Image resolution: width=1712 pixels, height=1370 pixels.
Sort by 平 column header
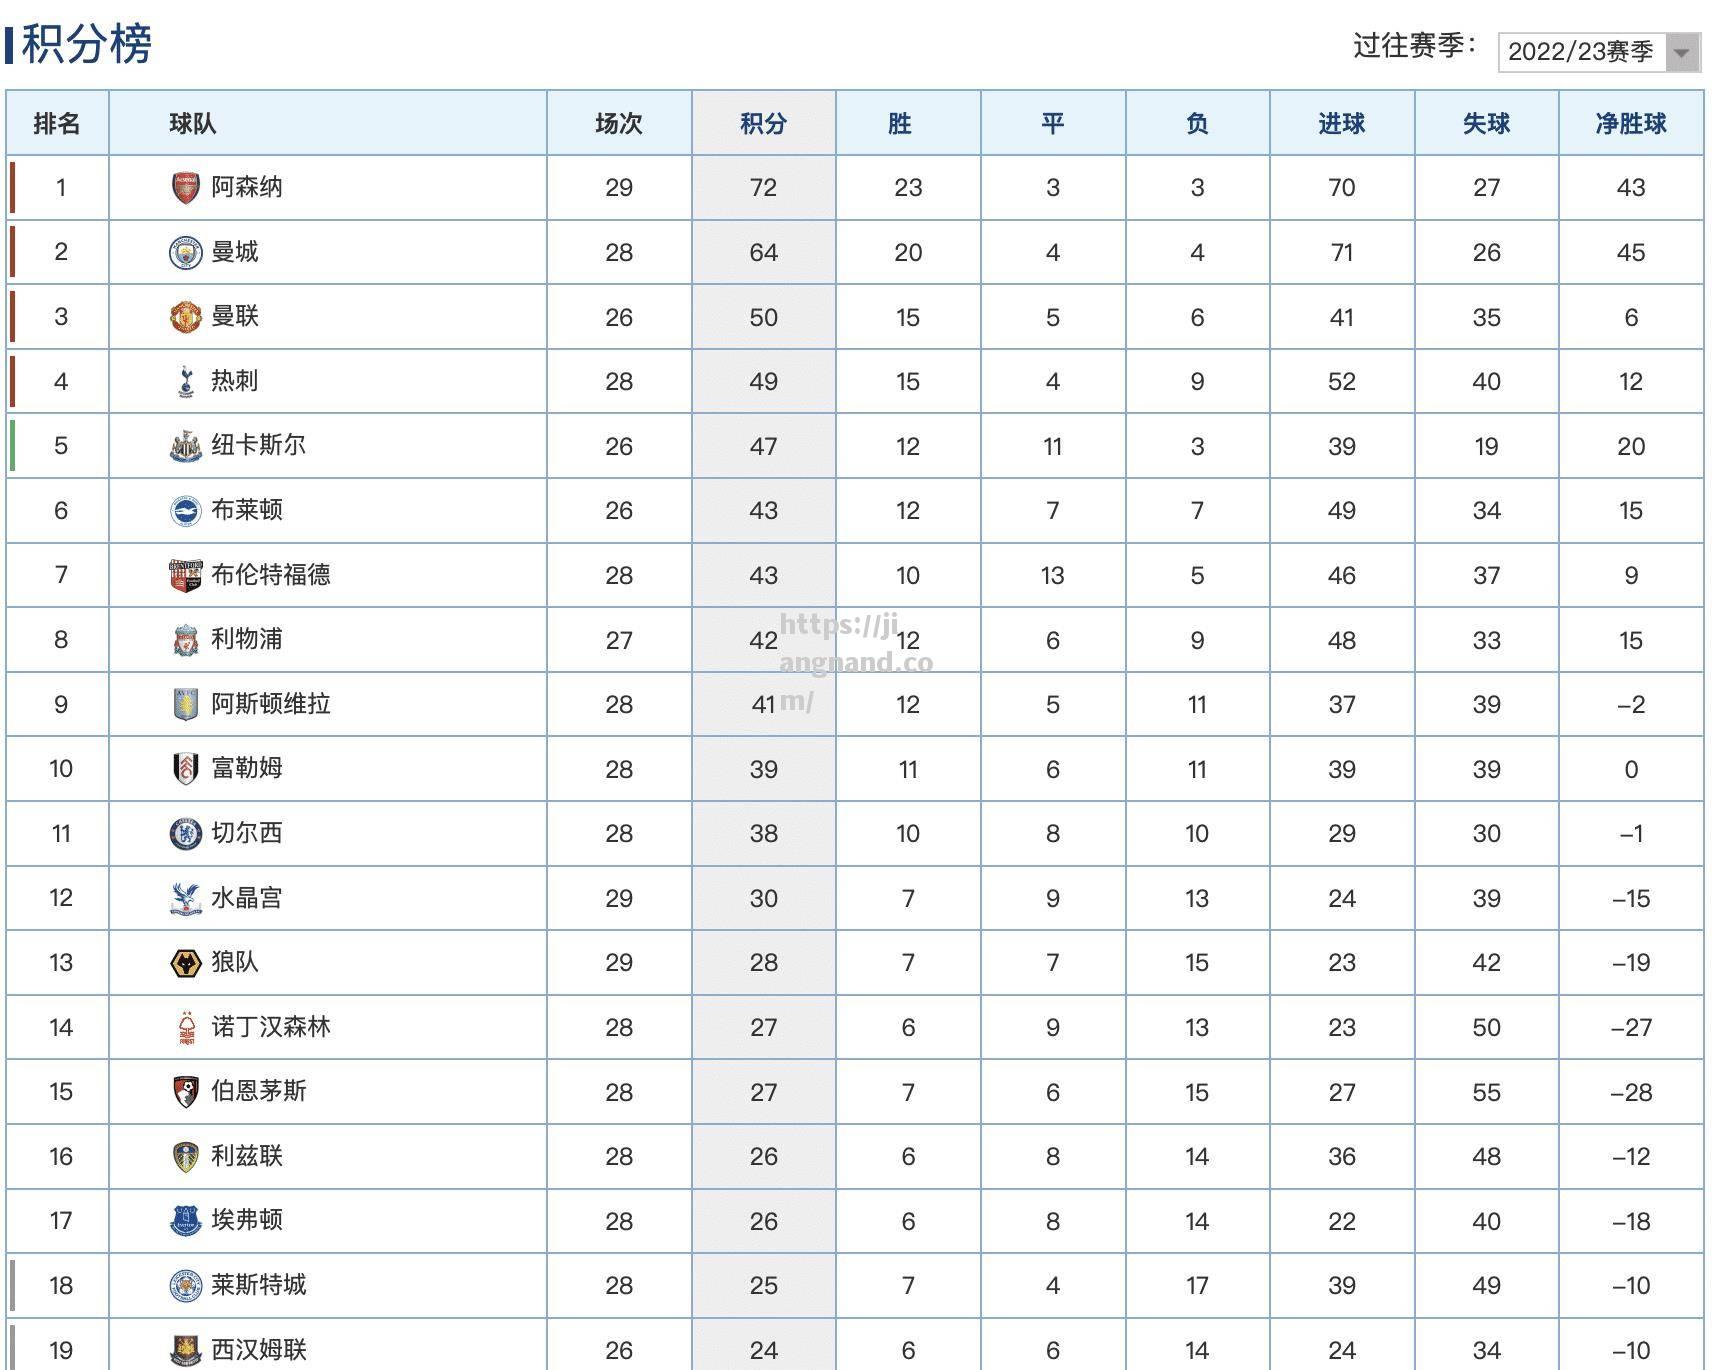pos(1053,124)
